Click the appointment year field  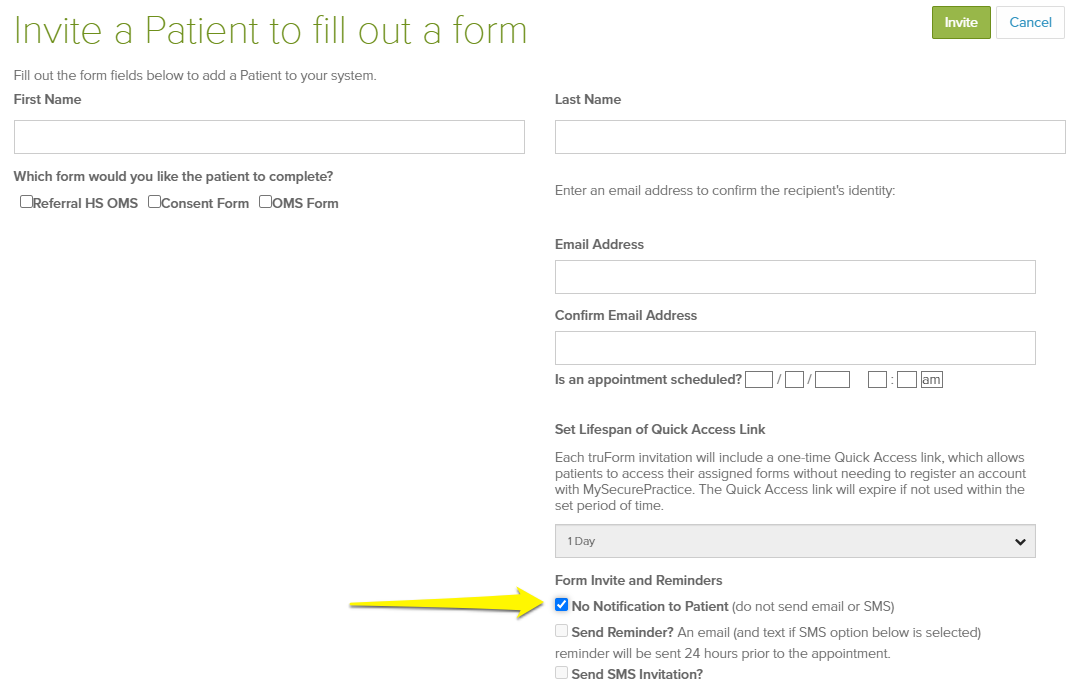tap(832, 379)
